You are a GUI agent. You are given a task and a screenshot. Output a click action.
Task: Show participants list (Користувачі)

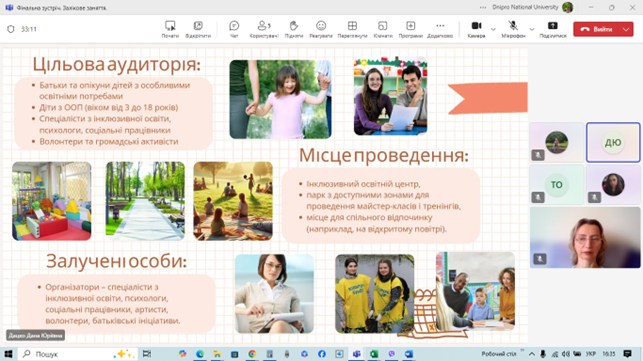pyautogui.click(x=264, y=29)
